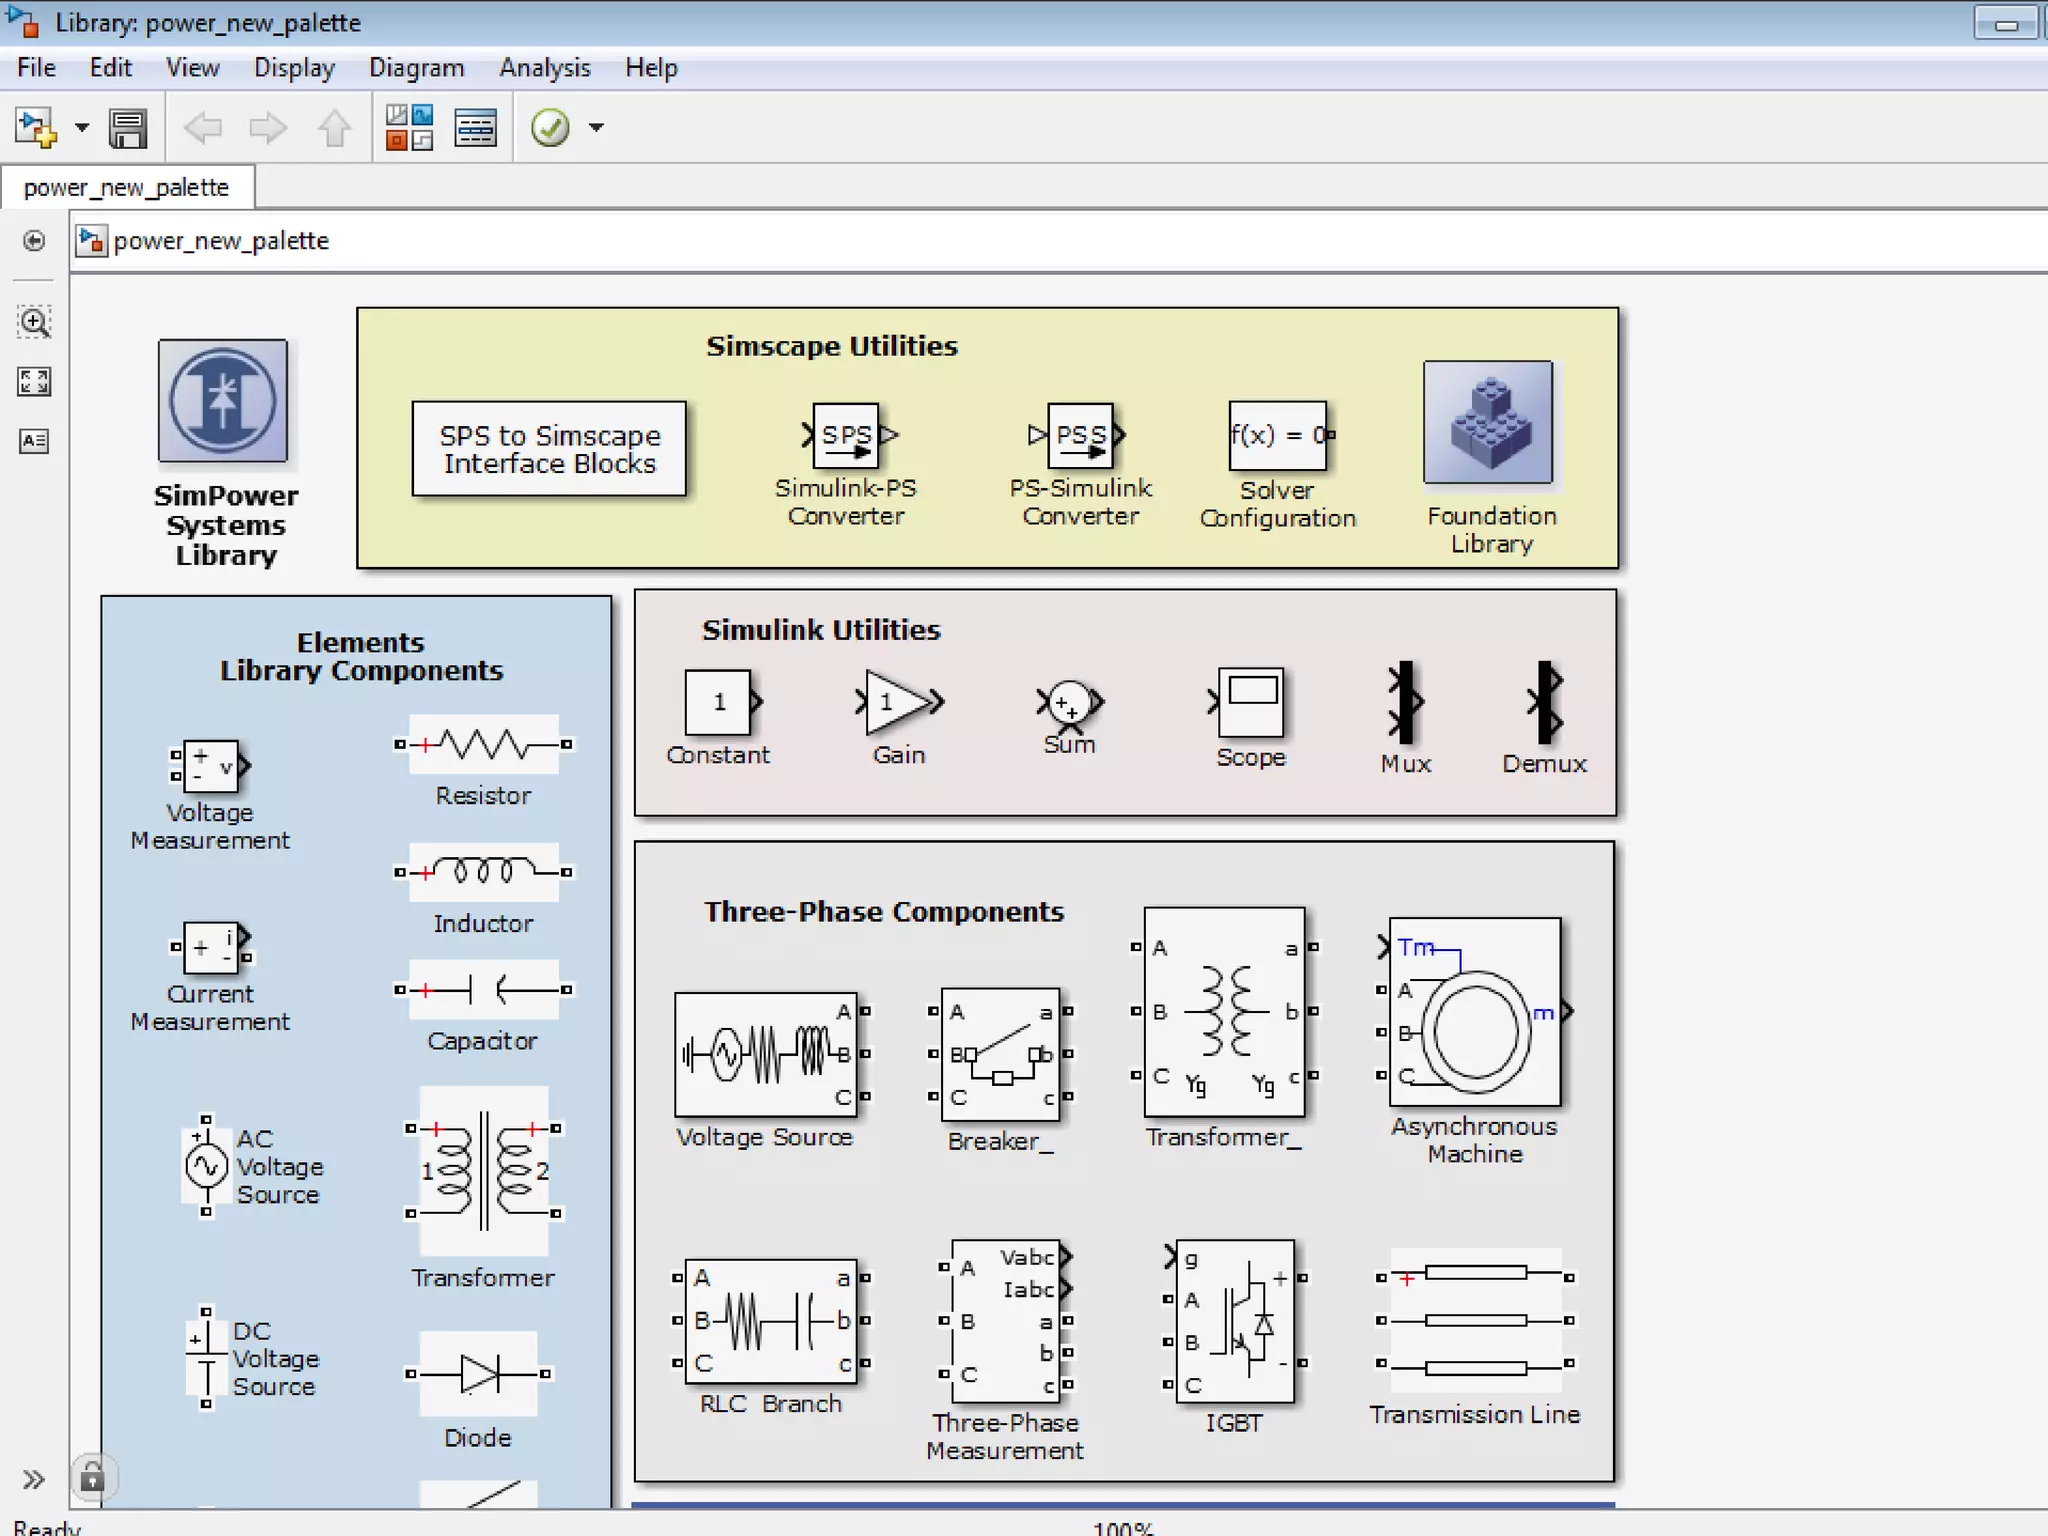The image size is (2048, 1536).
Task: Click power_new_palette in the breadcrumb bar
Action: click(221, 241)
